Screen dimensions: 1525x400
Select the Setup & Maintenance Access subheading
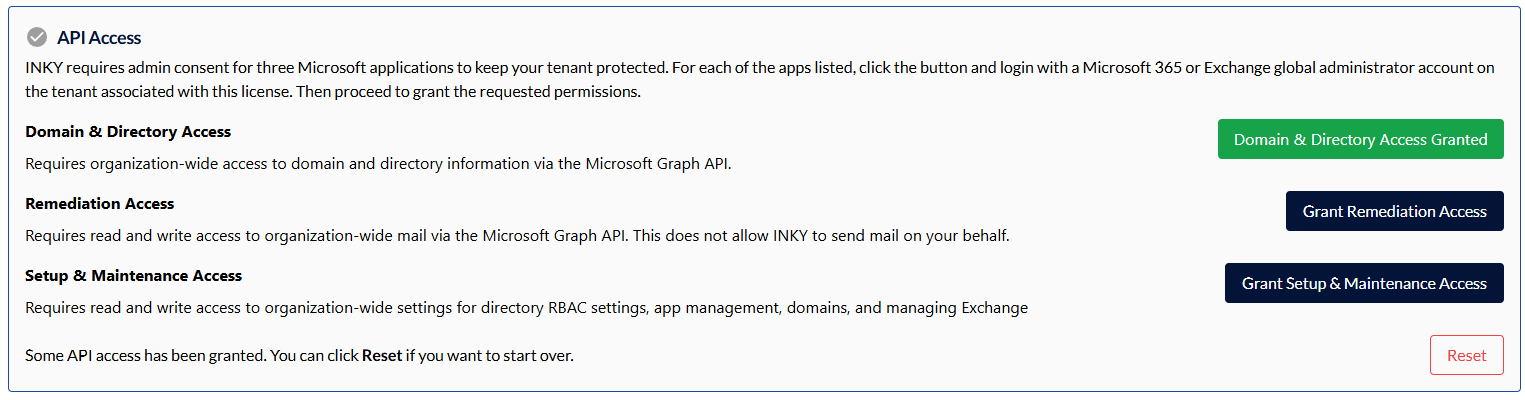134,276
